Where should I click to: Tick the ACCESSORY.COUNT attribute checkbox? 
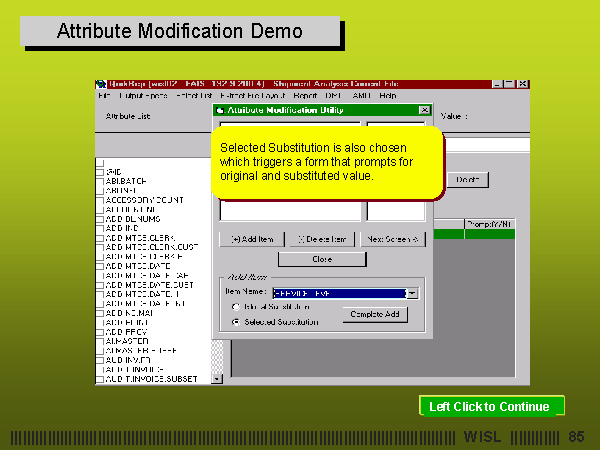[x=100, y=199]
